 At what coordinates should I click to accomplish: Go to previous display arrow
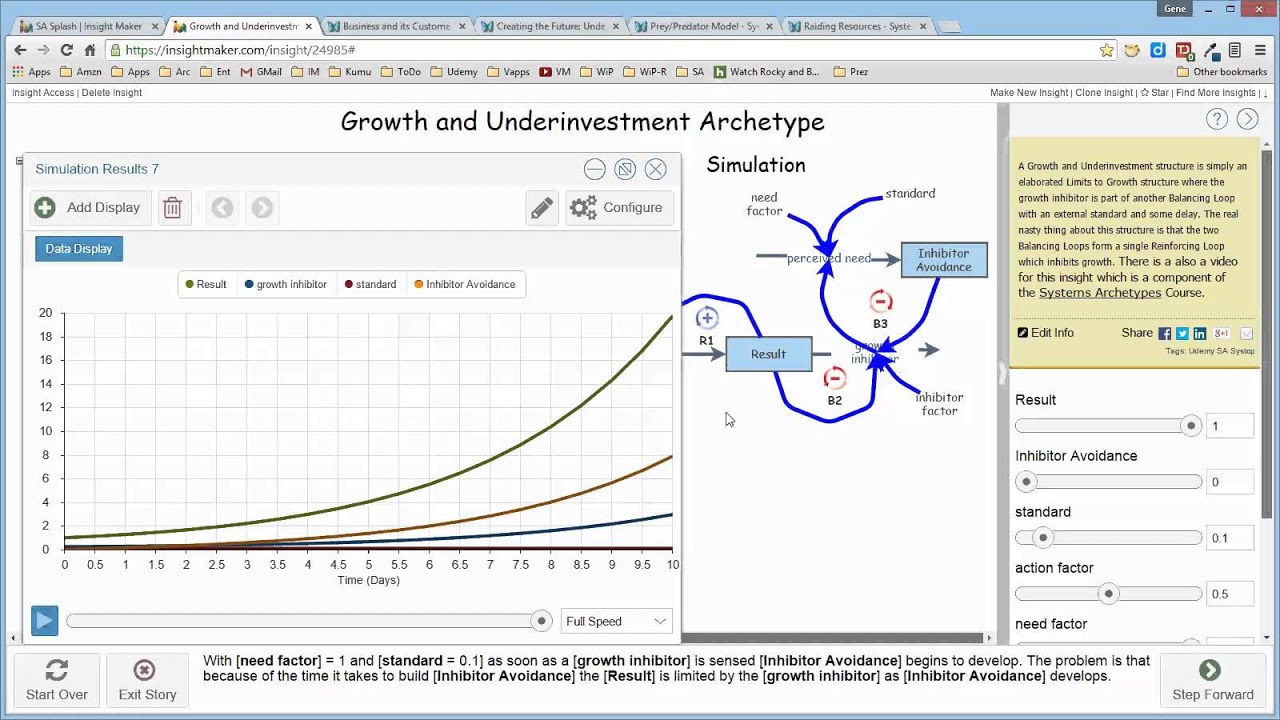(x=222, y=208)
